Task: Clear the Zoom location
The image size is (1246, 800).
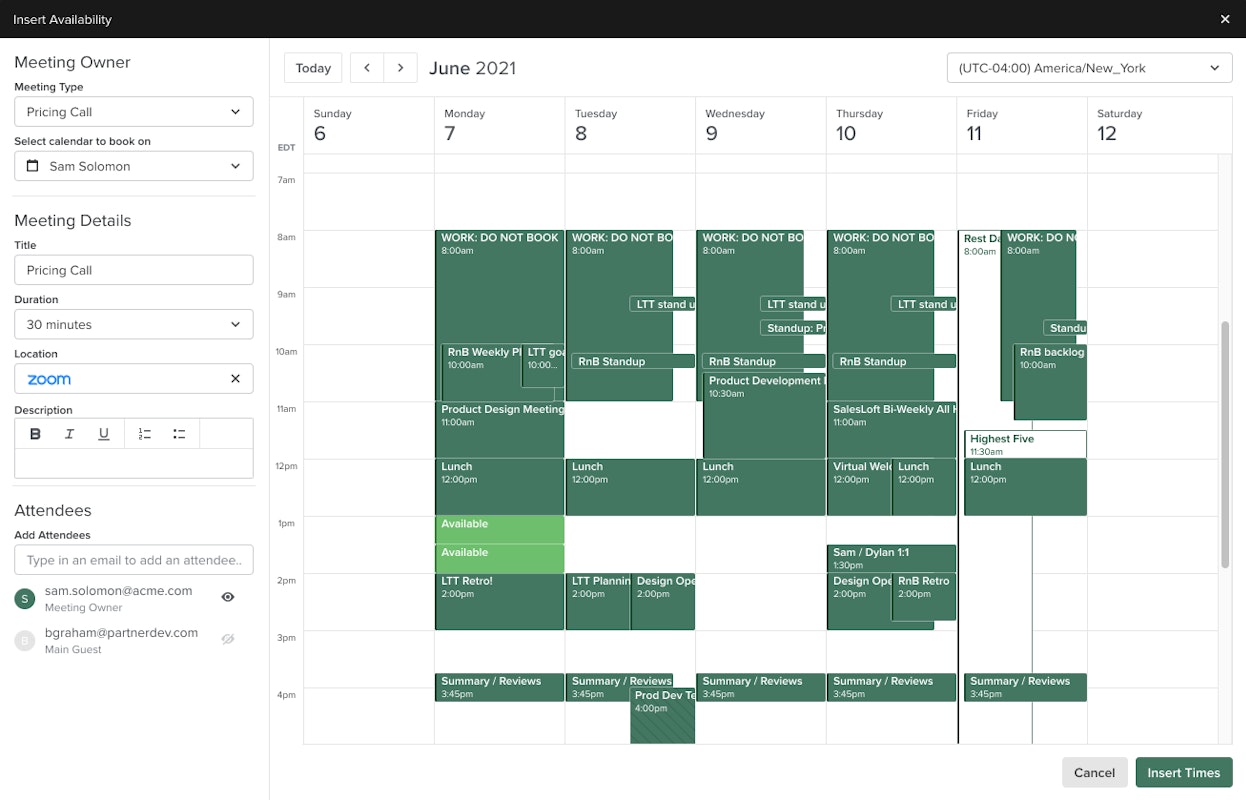Action: [x=235, y=379]
